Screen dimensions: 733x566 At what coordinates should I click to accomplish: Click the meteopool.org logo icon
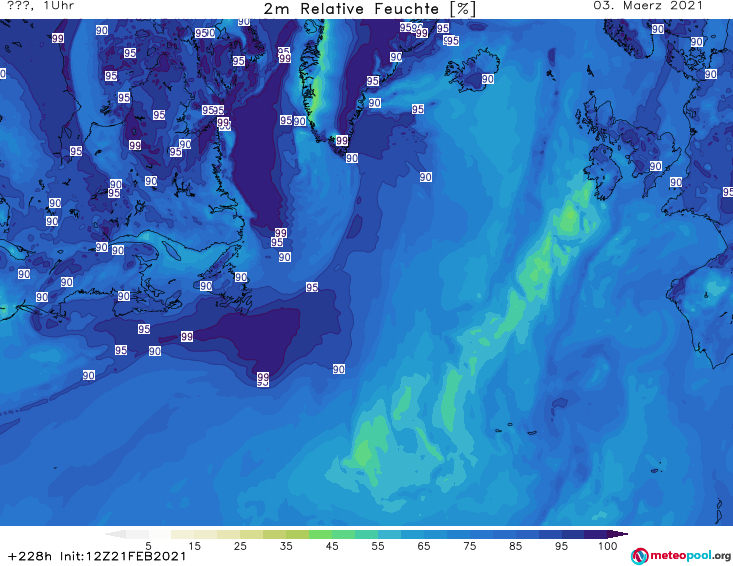point(639,556)
